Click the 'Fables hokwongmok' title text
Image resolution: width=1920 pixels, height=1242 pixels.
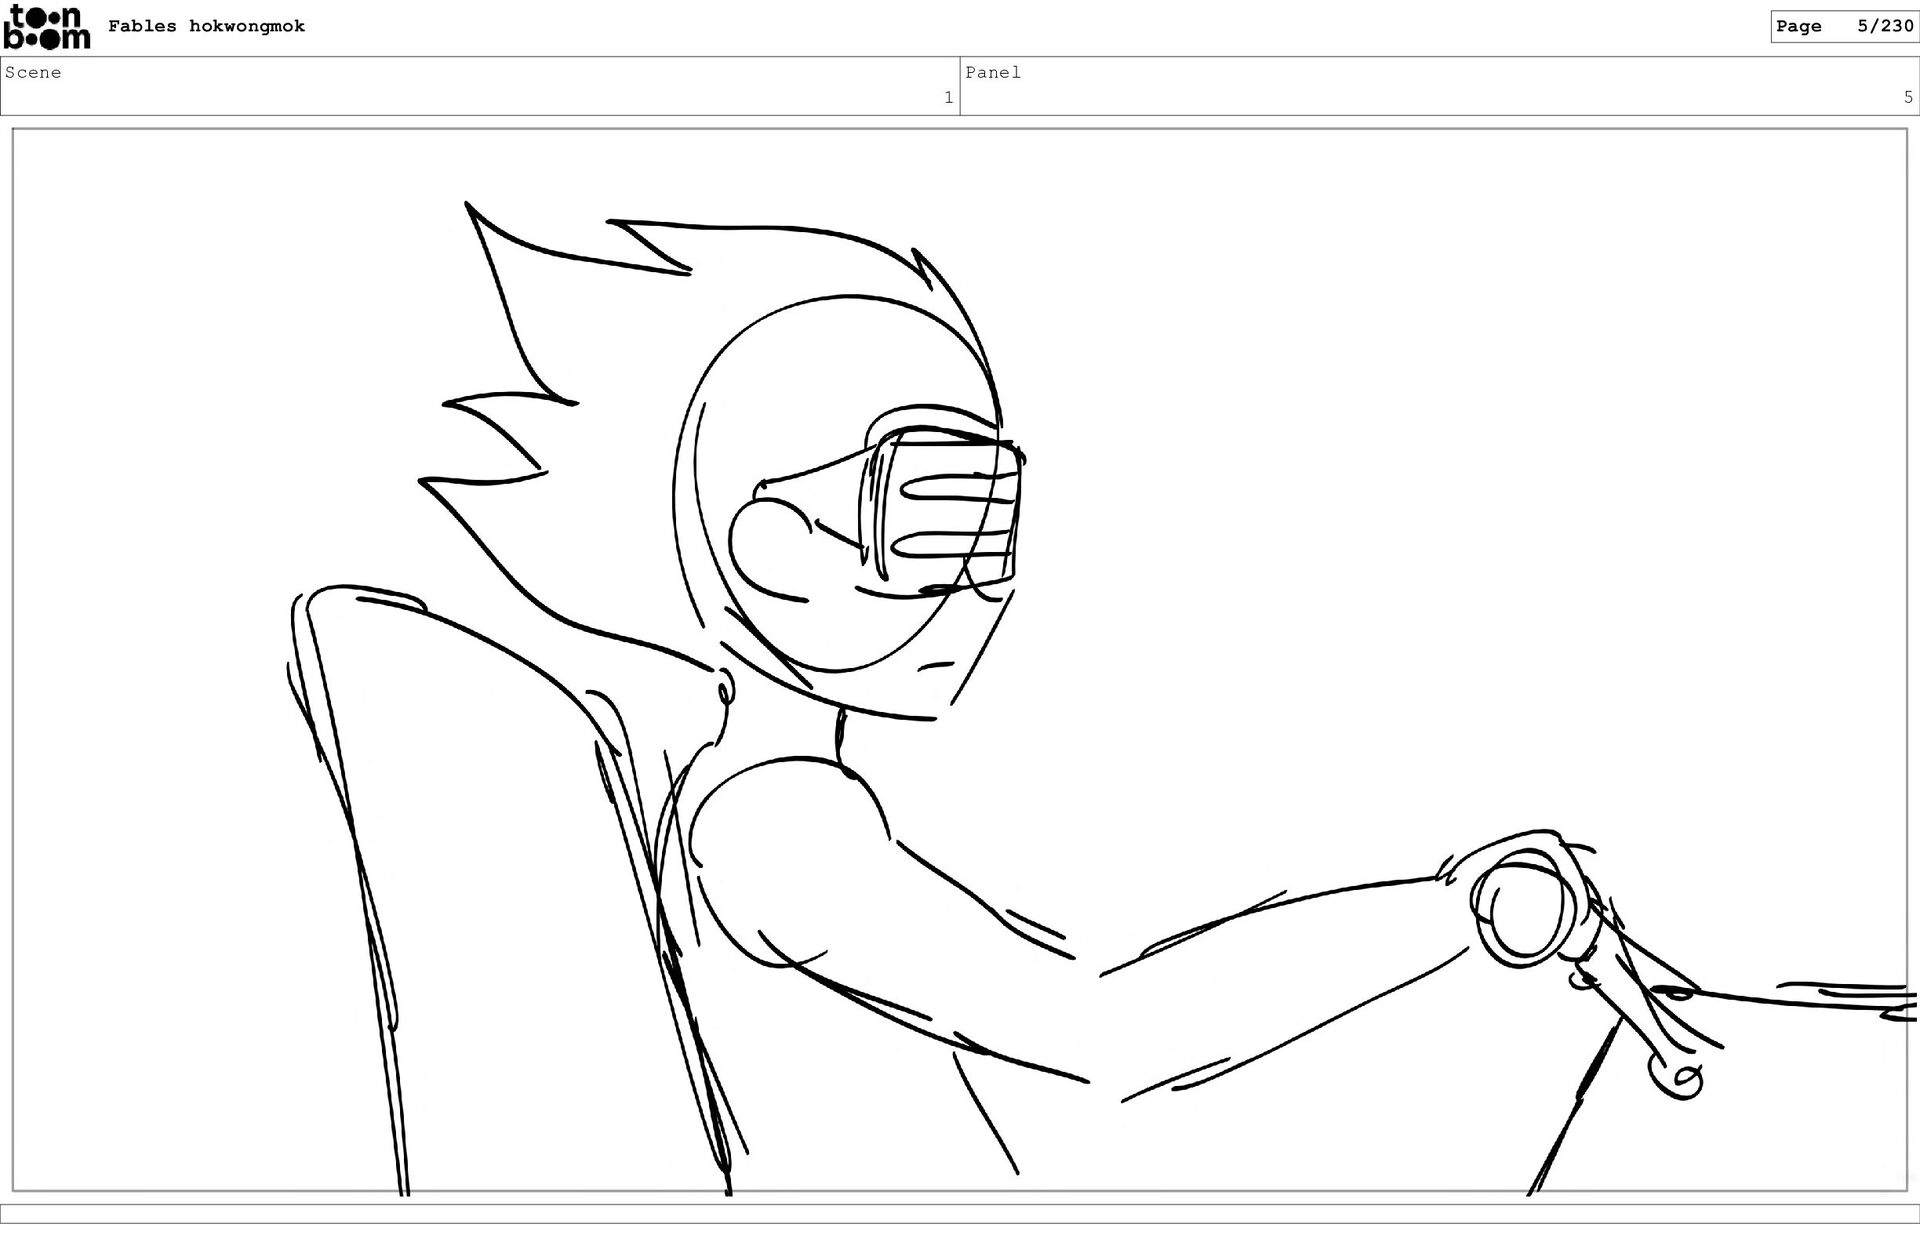tap(206, 26)
